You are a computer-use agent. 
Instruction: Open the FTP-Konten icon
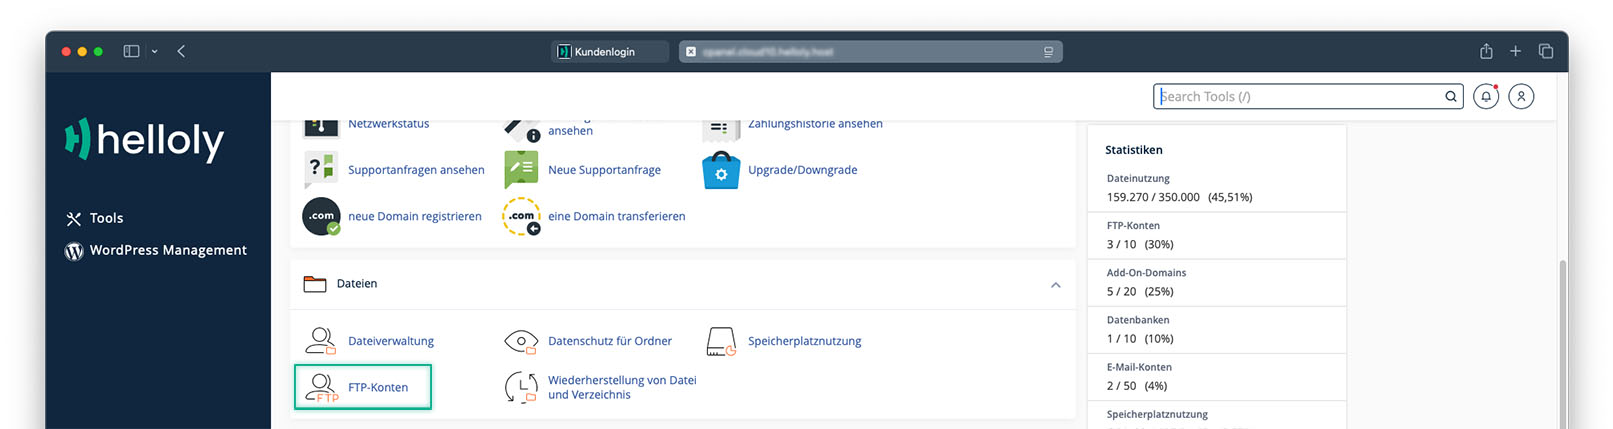click(321, 387)
